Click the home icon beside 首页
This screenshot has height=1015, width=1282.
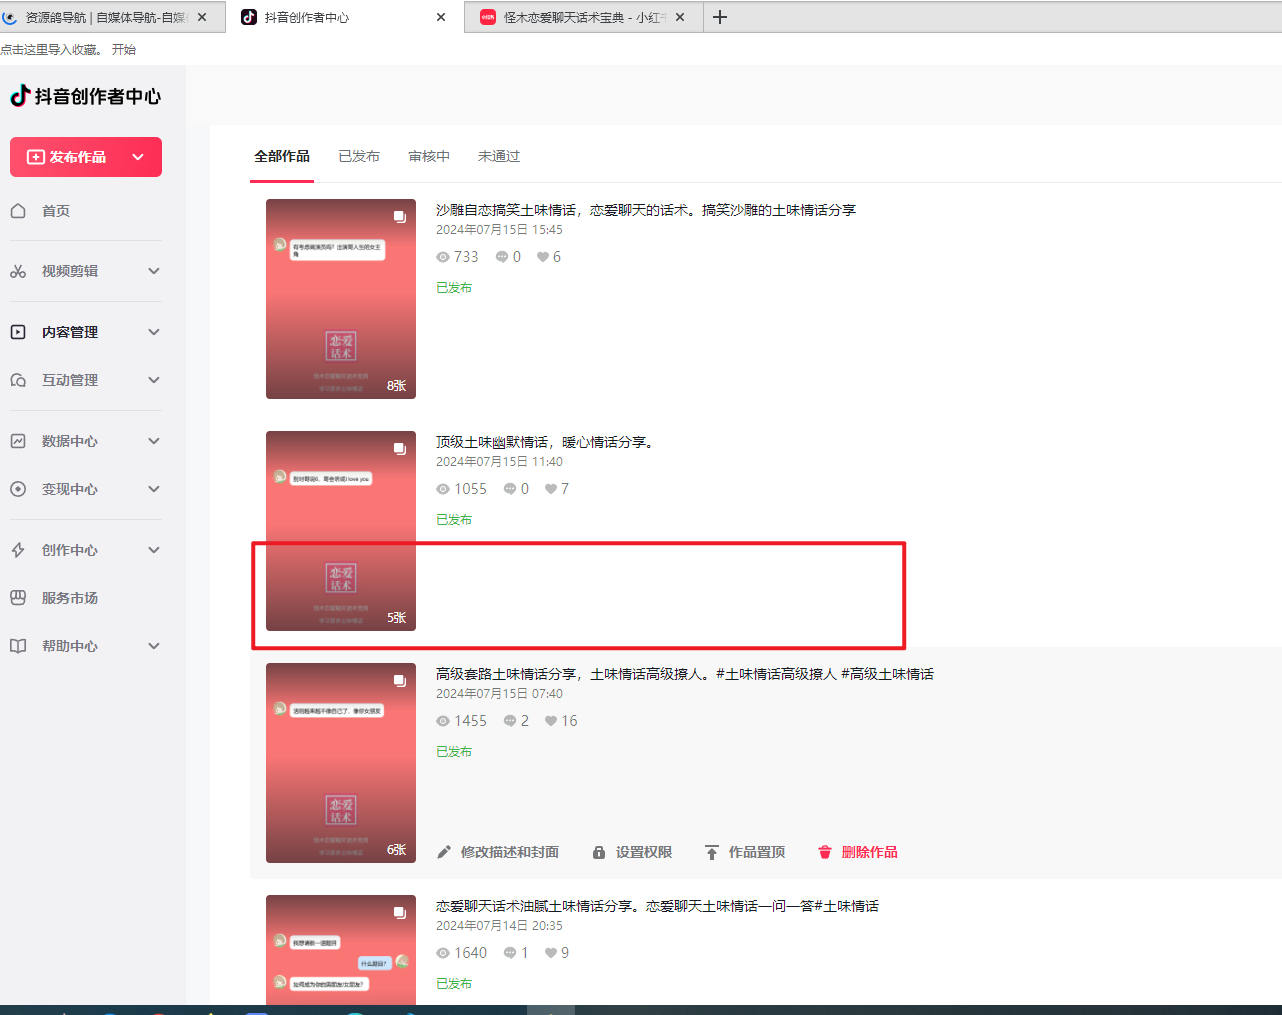(18, 211)
